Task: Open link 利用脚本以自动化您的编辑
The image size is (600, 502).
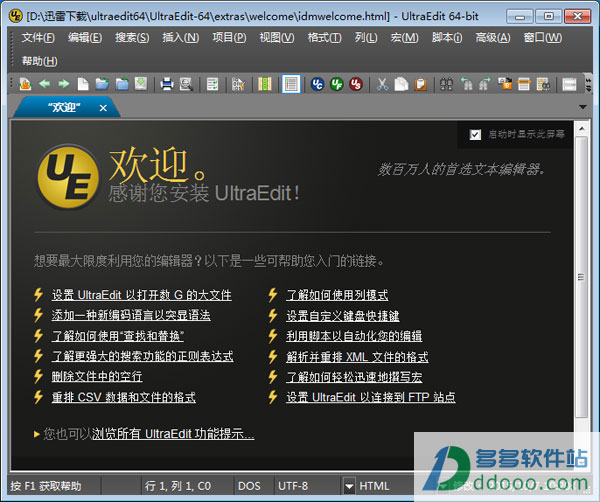Action: [x=354, y=336]
